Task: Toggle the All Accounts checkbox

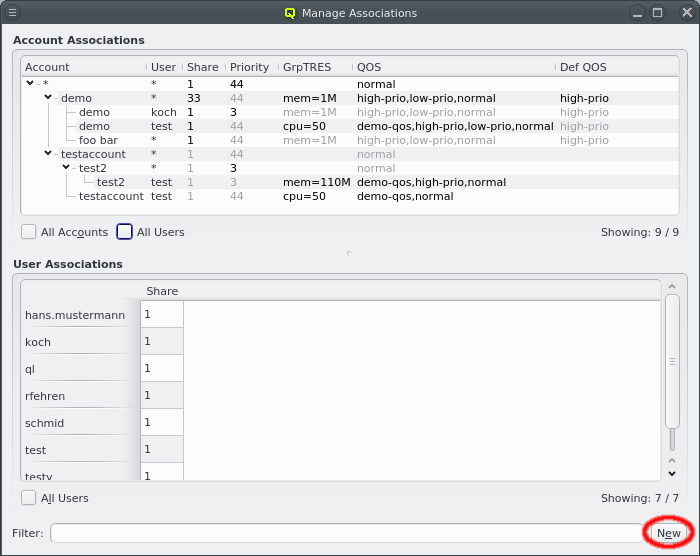Action: [x=29, y=232]
